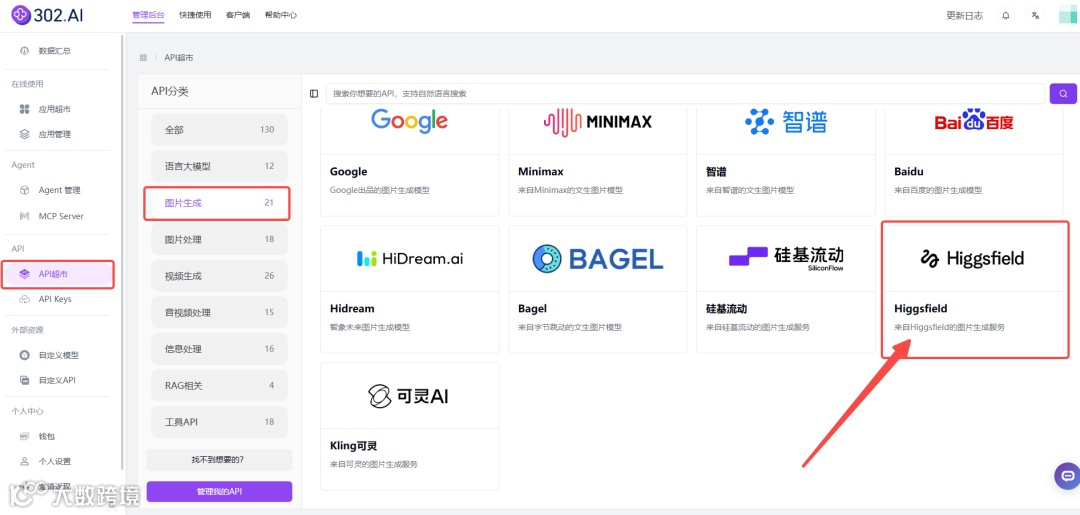Open the 硅基流动 card
Viewport: 1080px width, 515px height.
pyautogui.click(x=786, y=289)
